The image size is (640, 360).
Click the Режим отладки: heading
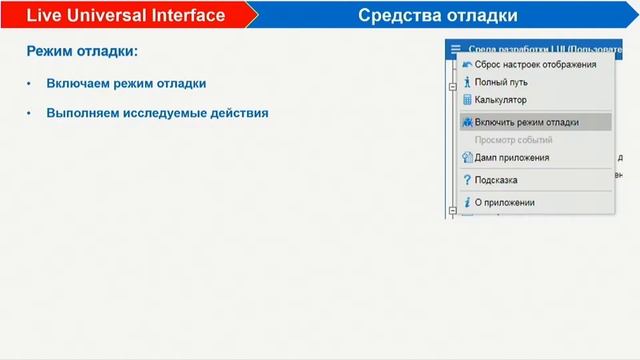pos(82,51)
